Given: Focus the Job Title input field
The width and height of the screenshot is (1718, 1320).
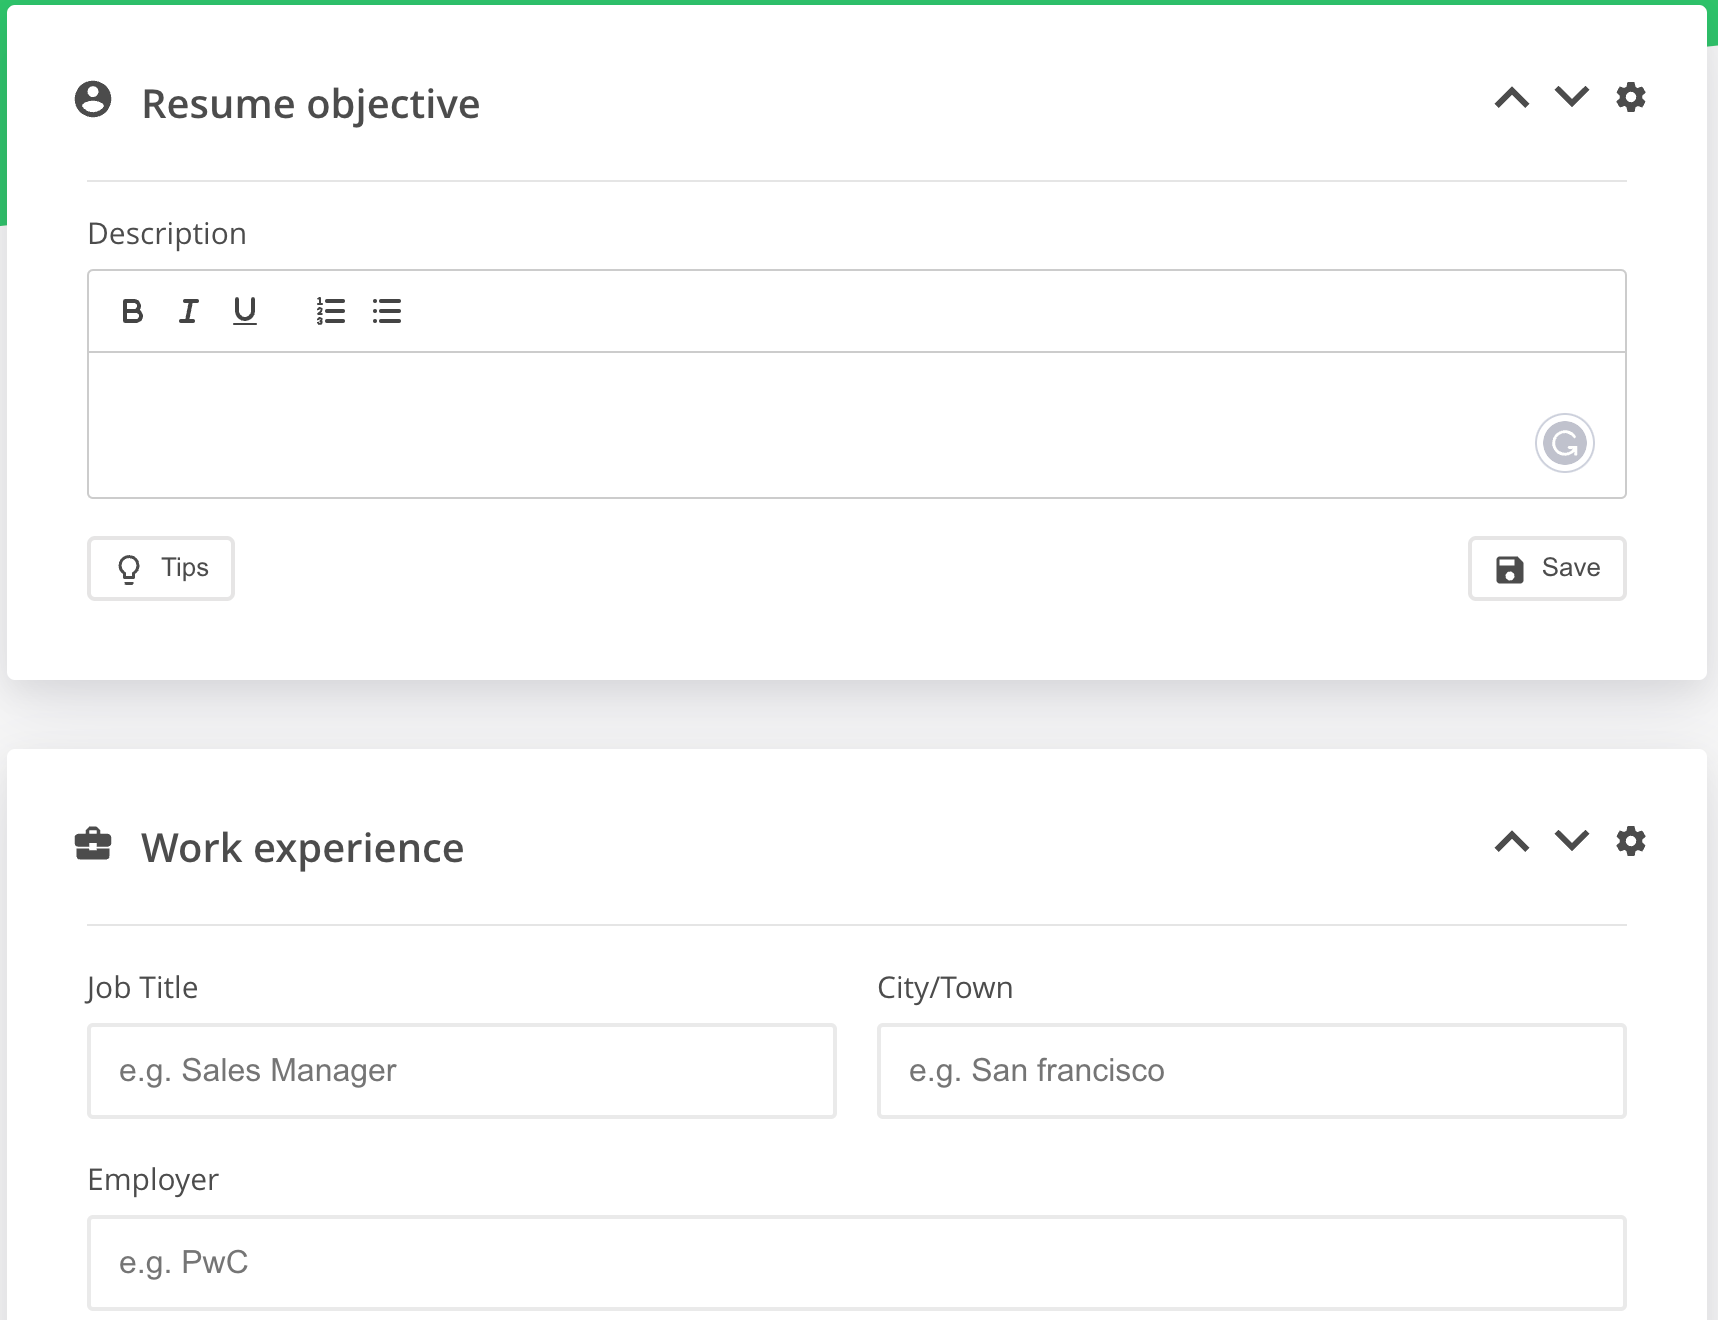Looking at the screenshot, I should click(462, 1071).
